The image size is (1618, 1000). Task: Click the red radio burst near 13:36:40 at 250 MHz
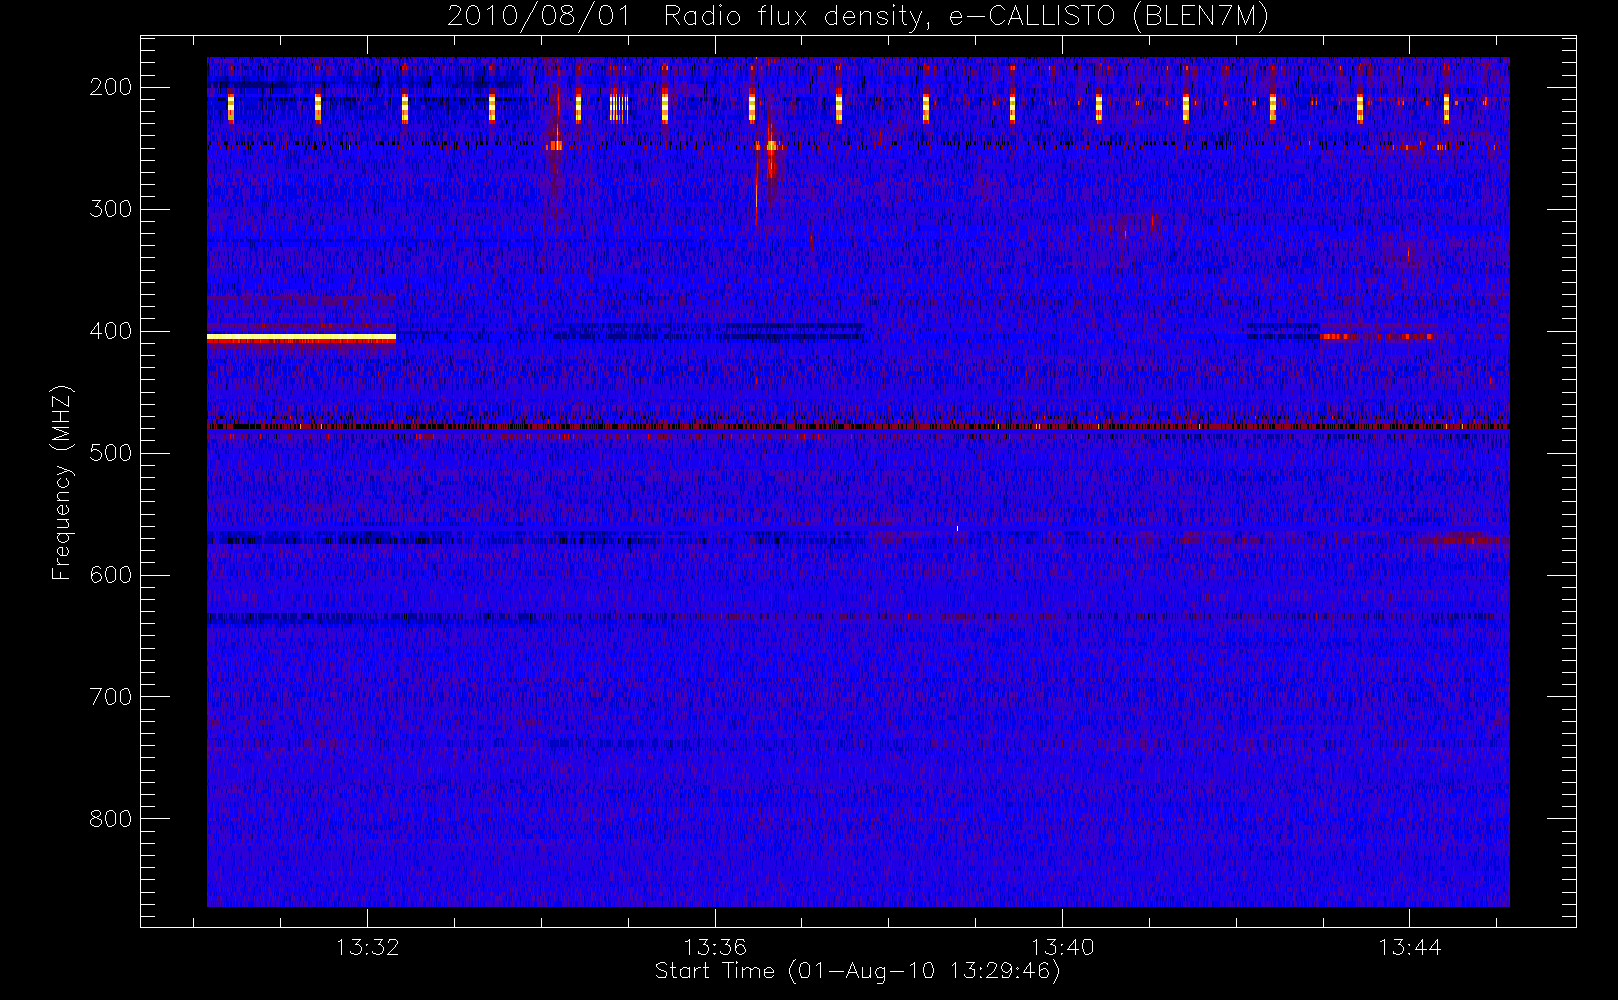pyautogui.click(x=770, y=148)
